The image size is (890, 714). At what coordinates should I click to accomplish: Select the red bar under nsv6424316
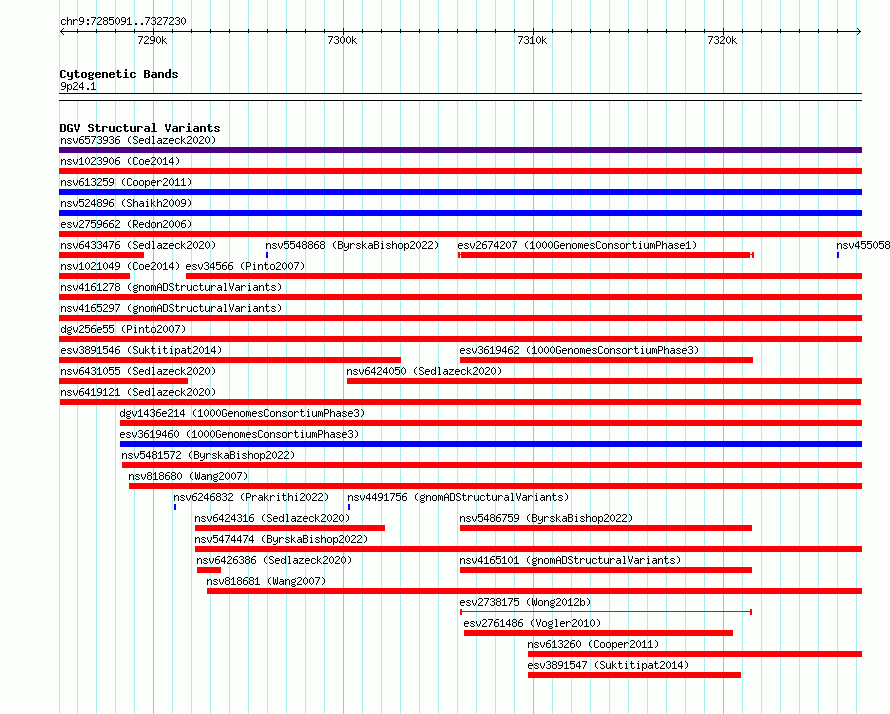point(289,528)
